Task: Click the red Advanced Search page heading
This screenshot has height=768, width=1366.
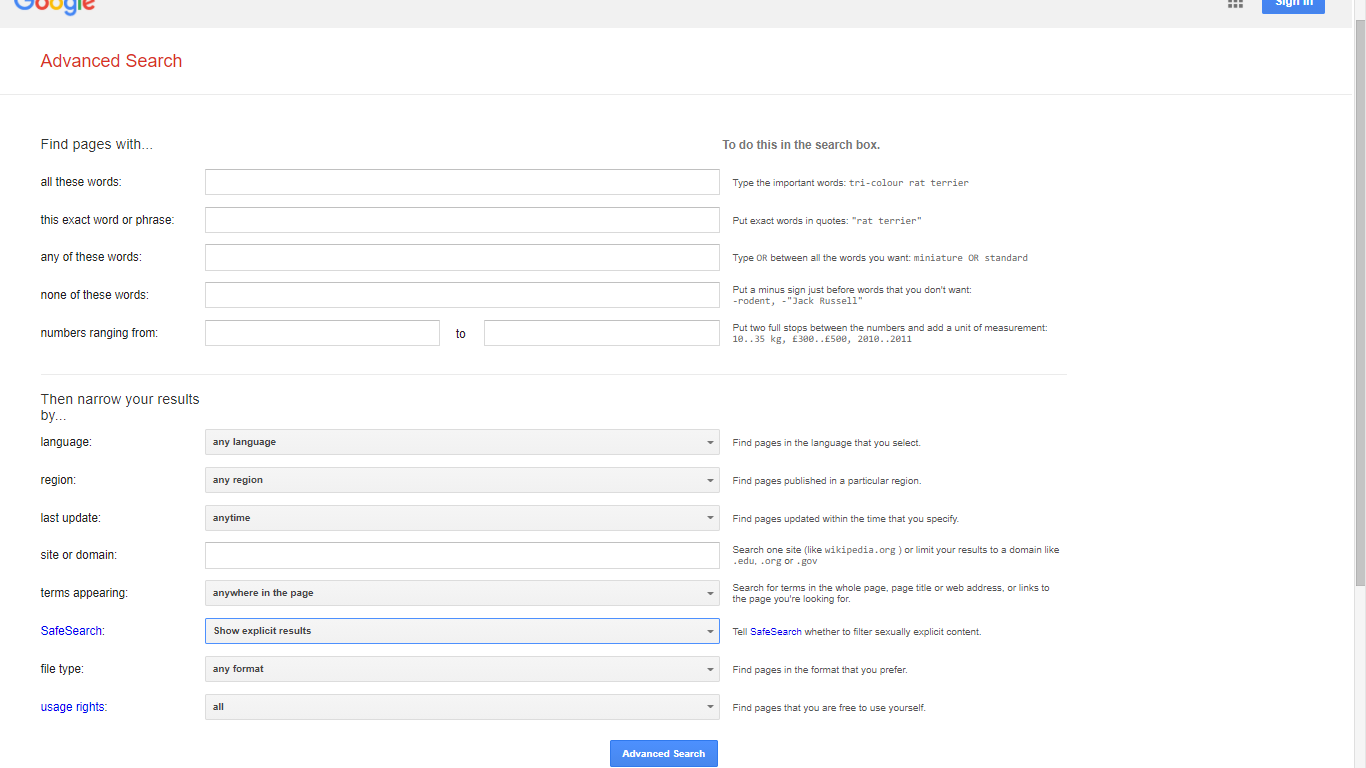Action: click(x=111, y=61)
